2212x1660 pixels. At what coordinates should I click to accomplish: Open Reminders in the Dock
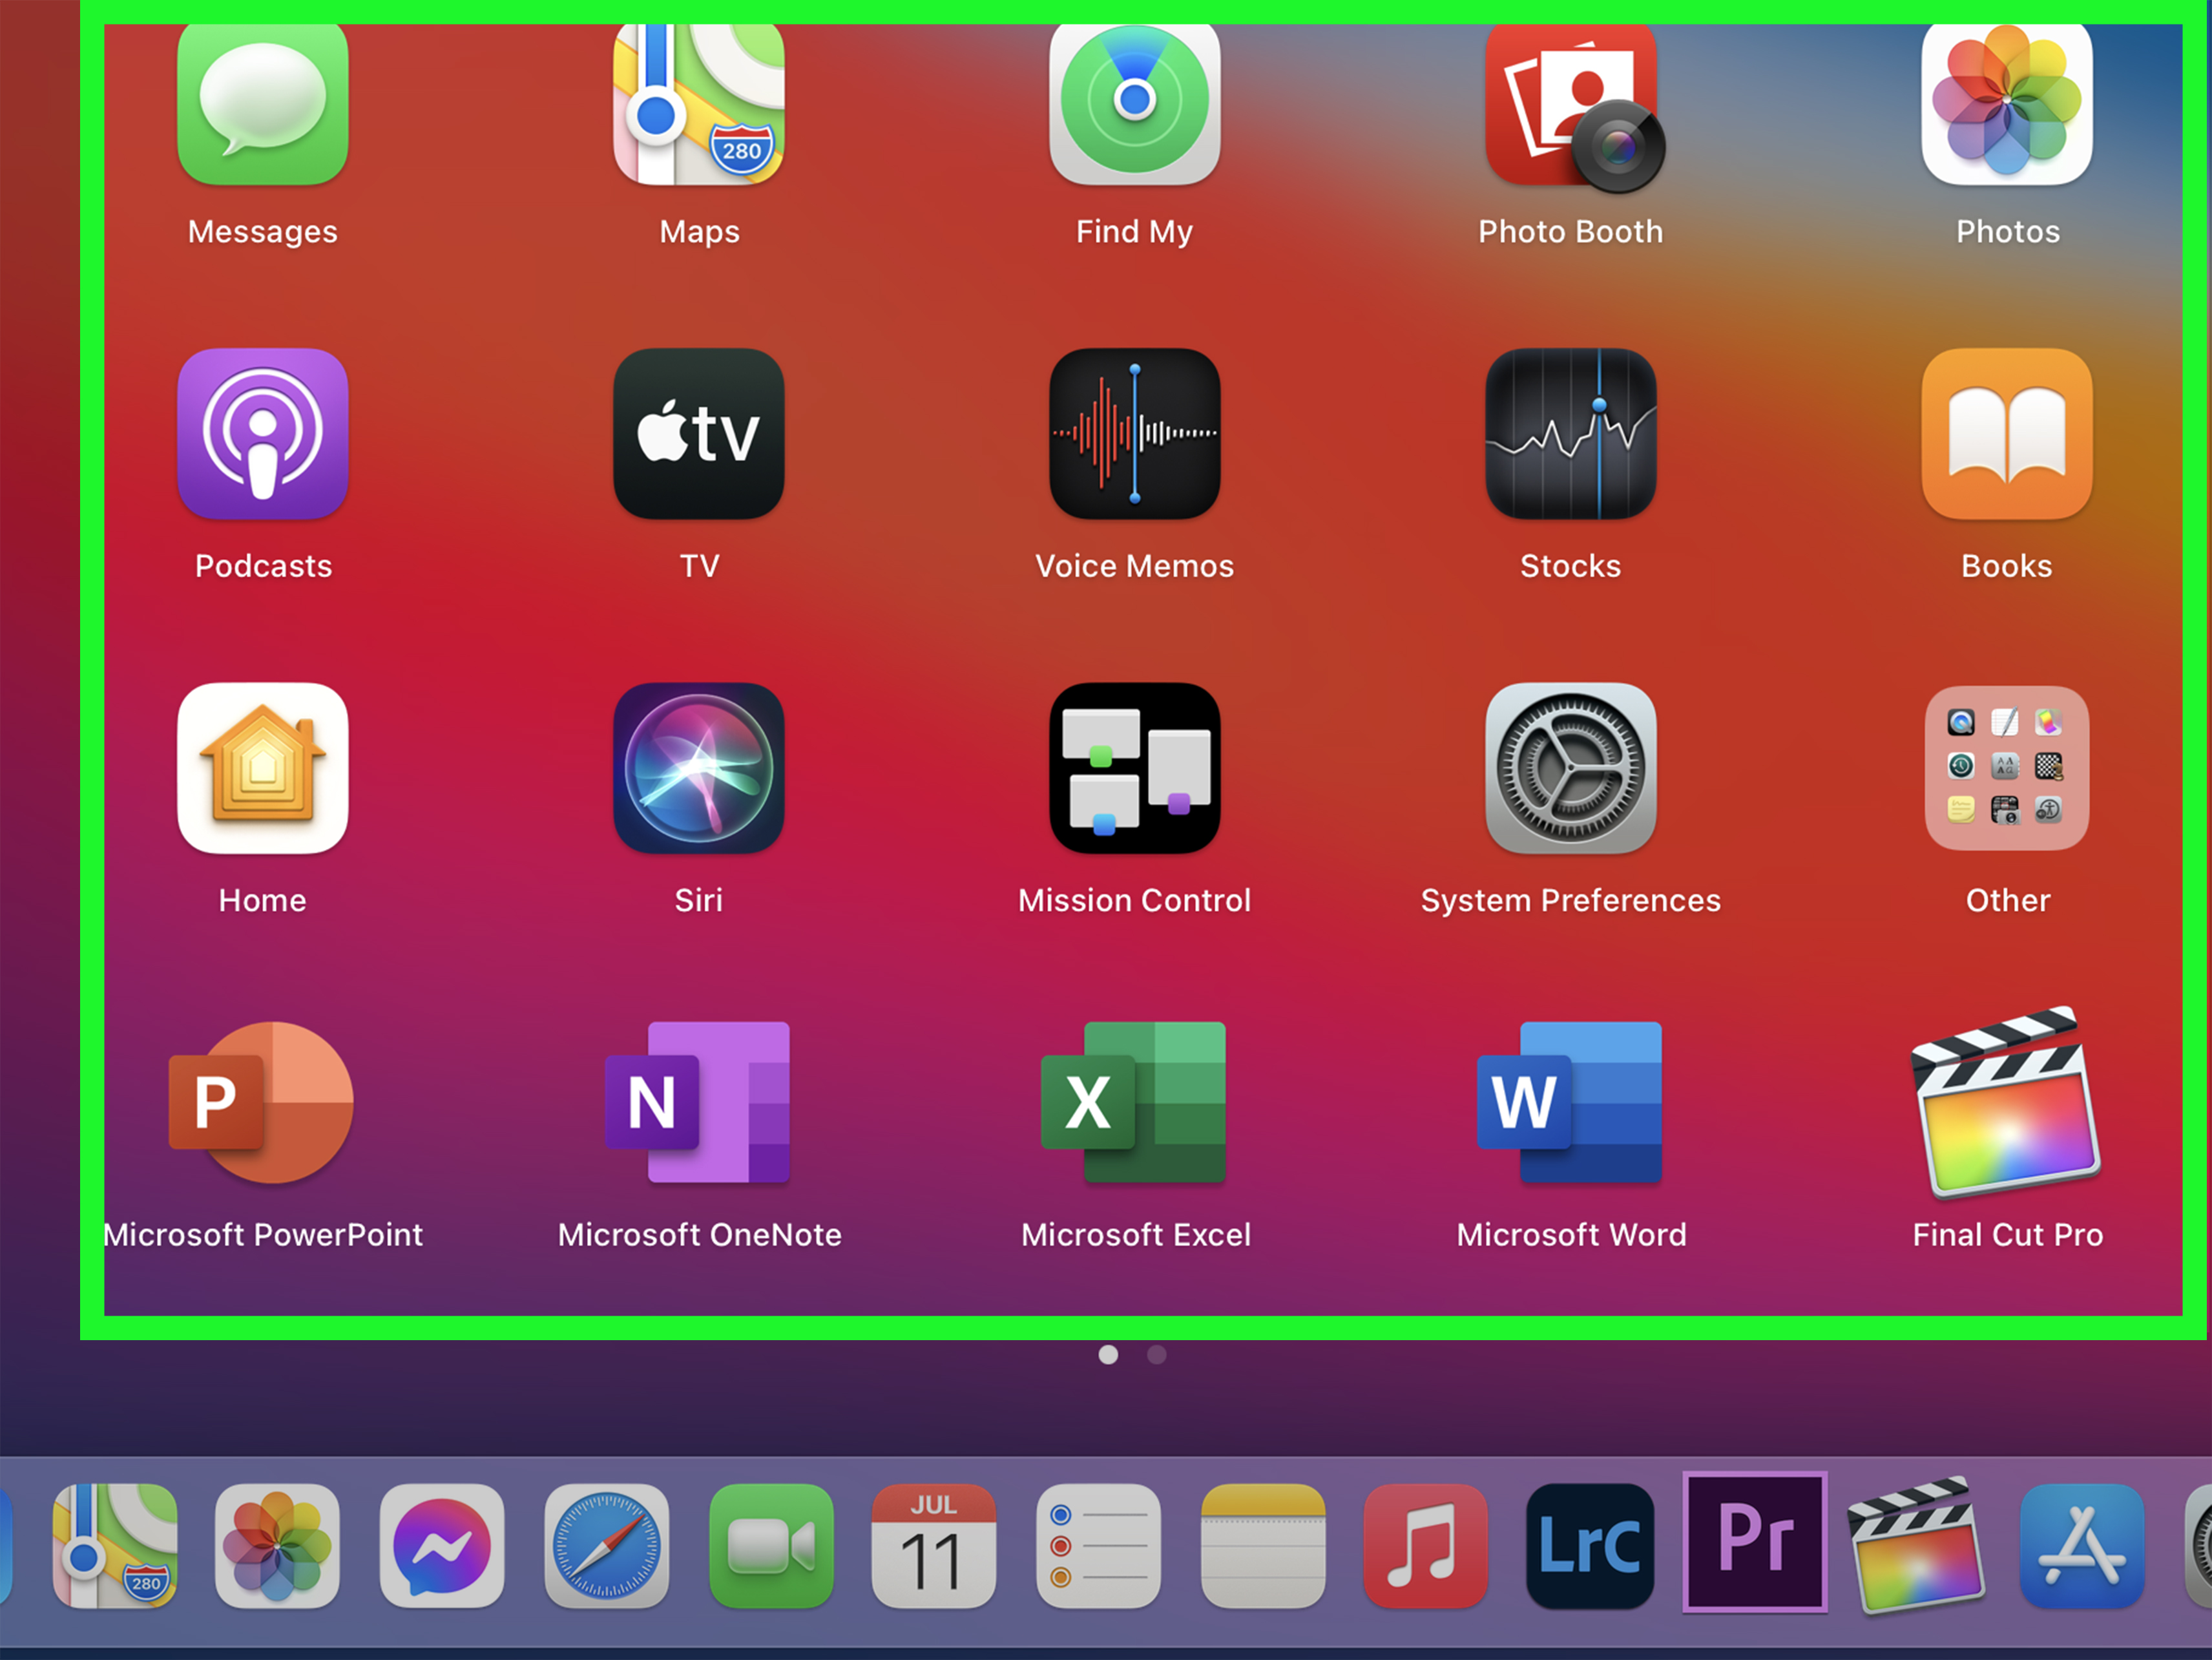point(1099,1546)
